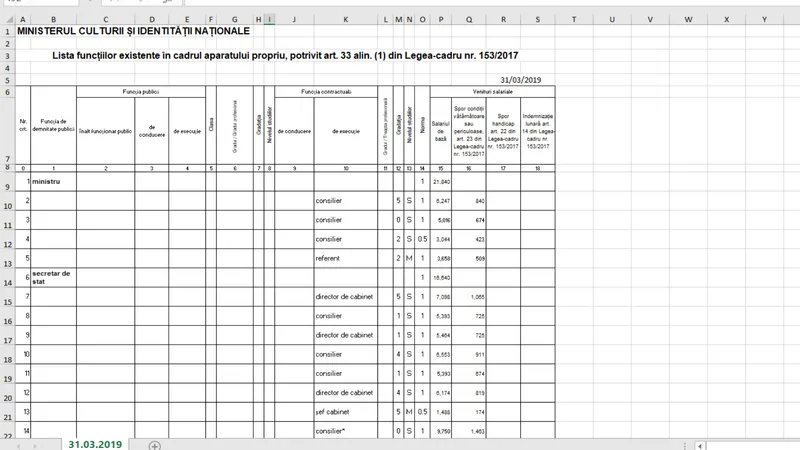Select row 14 header

click(x=7, y=278)
